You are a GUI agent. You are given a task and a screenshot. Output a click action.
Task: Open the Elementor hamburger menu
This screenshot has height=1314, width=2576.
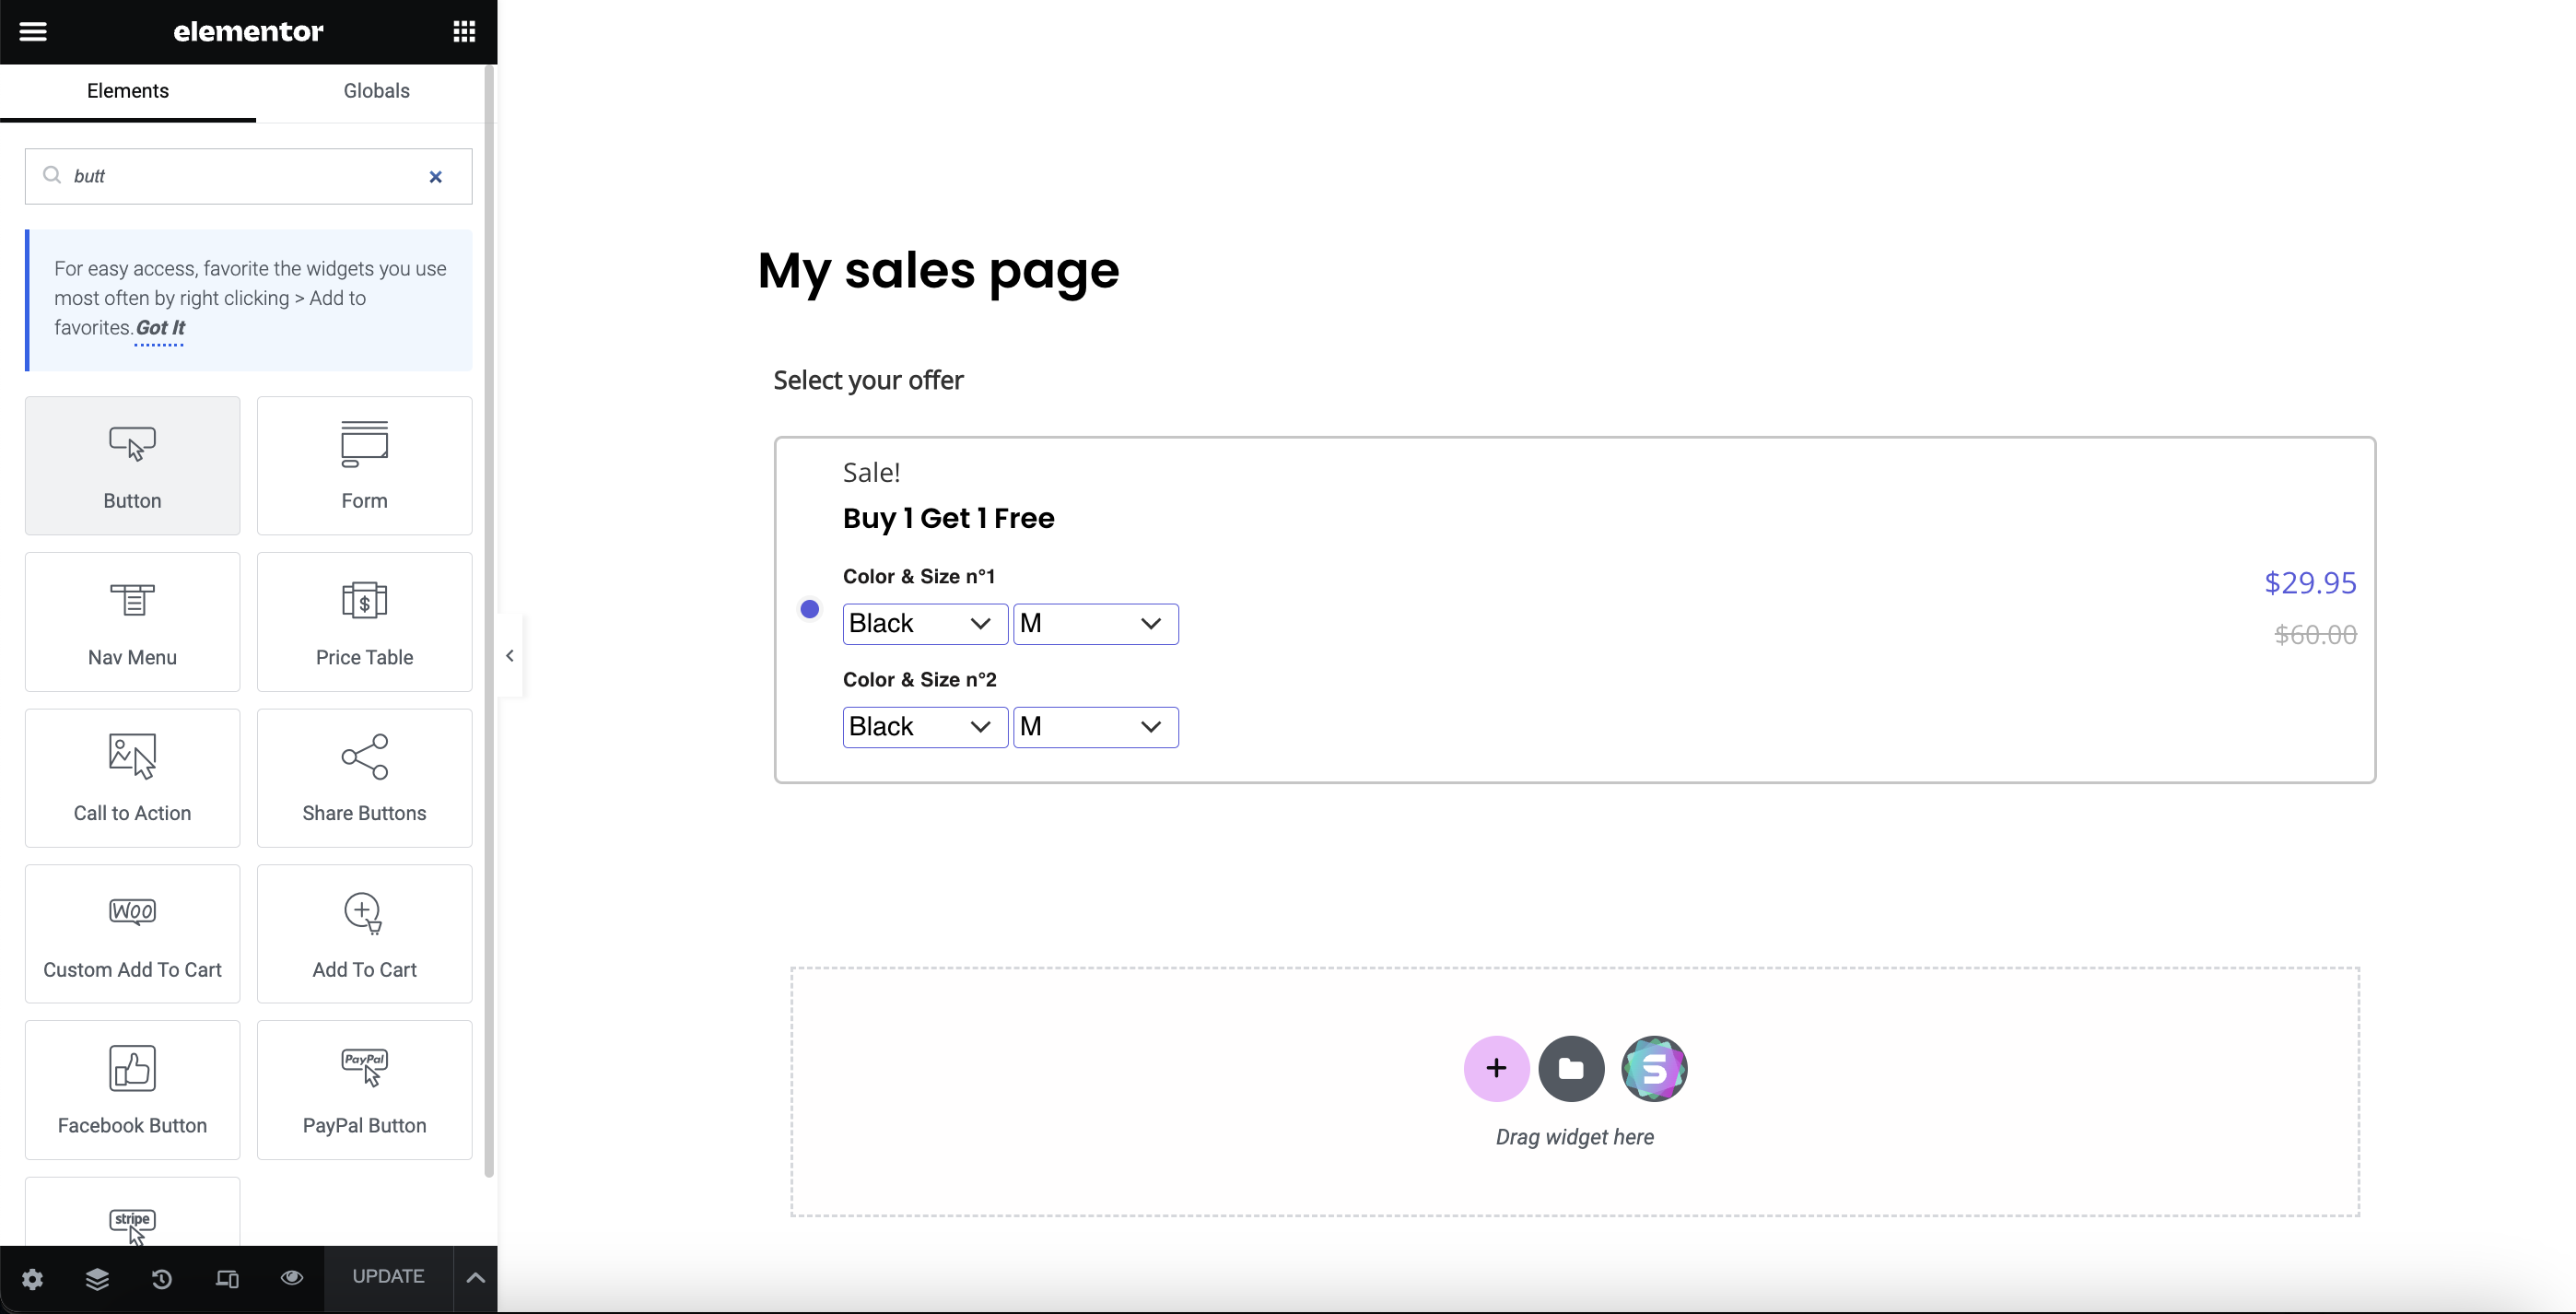click(x=33, y=31)
